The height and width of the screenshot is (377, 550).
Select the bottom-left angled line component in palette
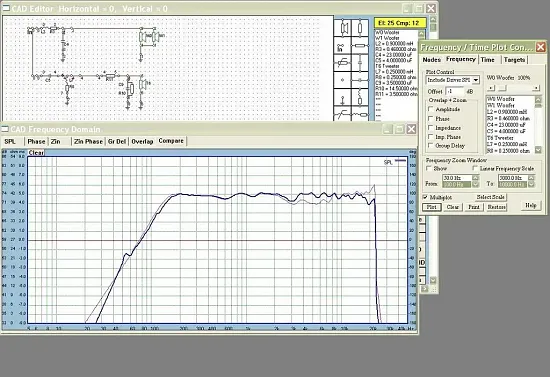click(342, 114)
